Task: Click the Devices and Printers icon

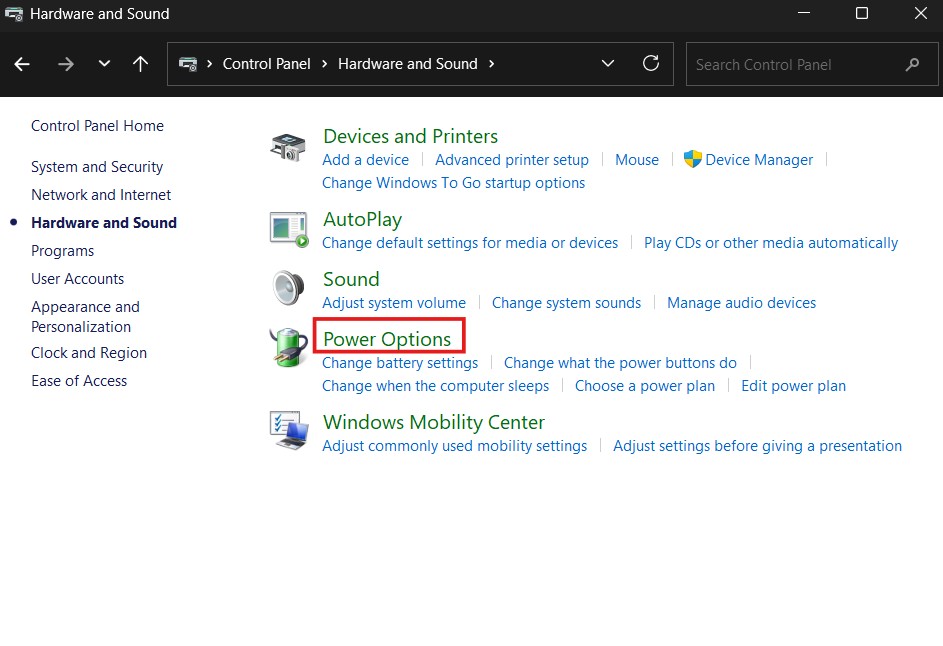Action: tap(288, 147)
